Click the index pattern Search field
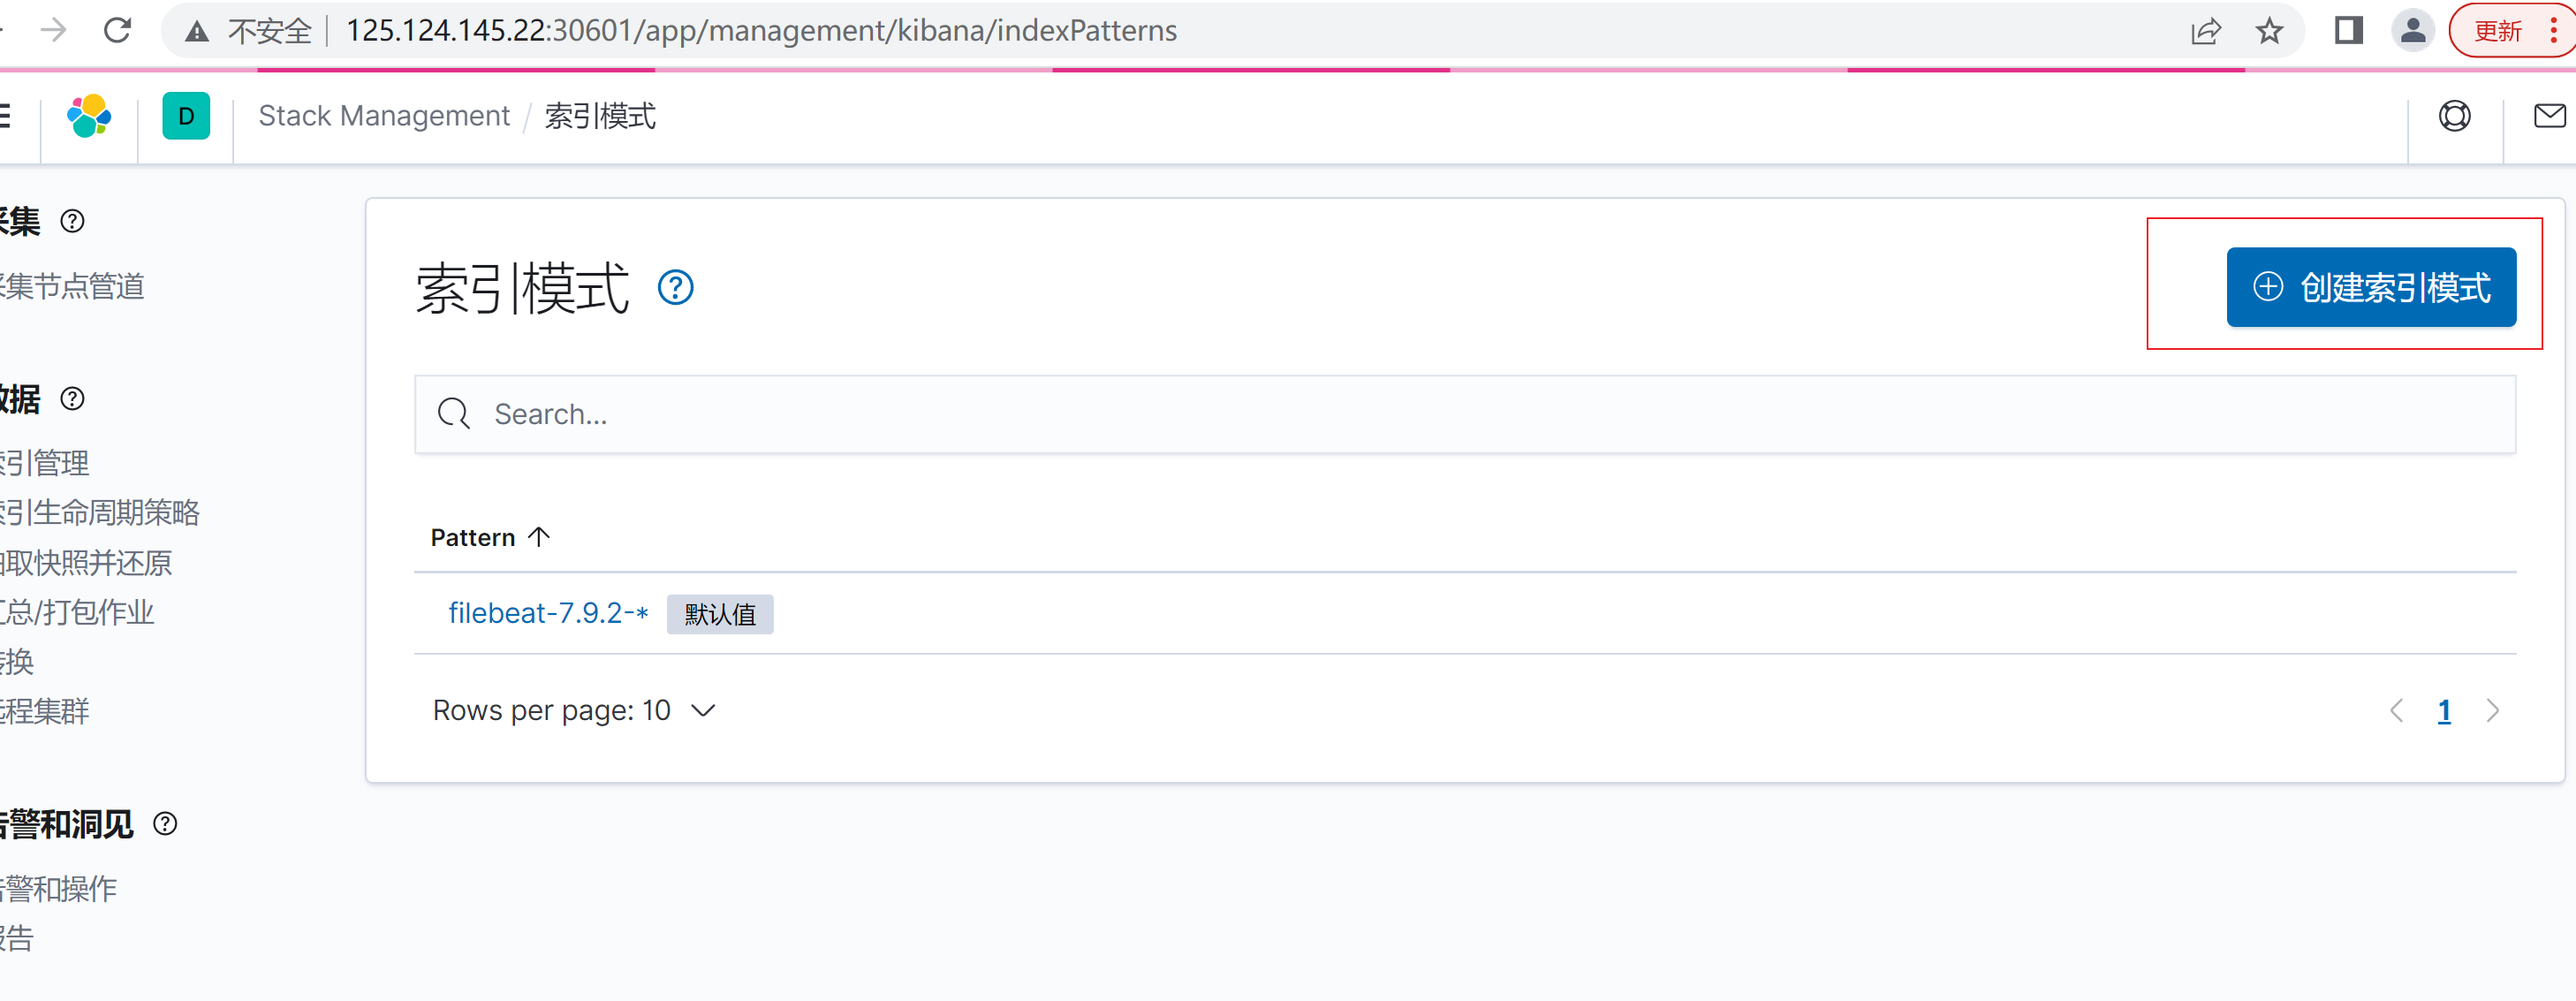 tap(1464, 414)
